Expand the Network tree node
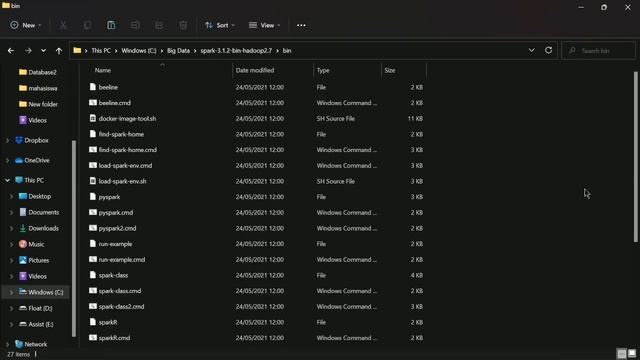Screen dimensions: 640x360 [x=7, y=344]
